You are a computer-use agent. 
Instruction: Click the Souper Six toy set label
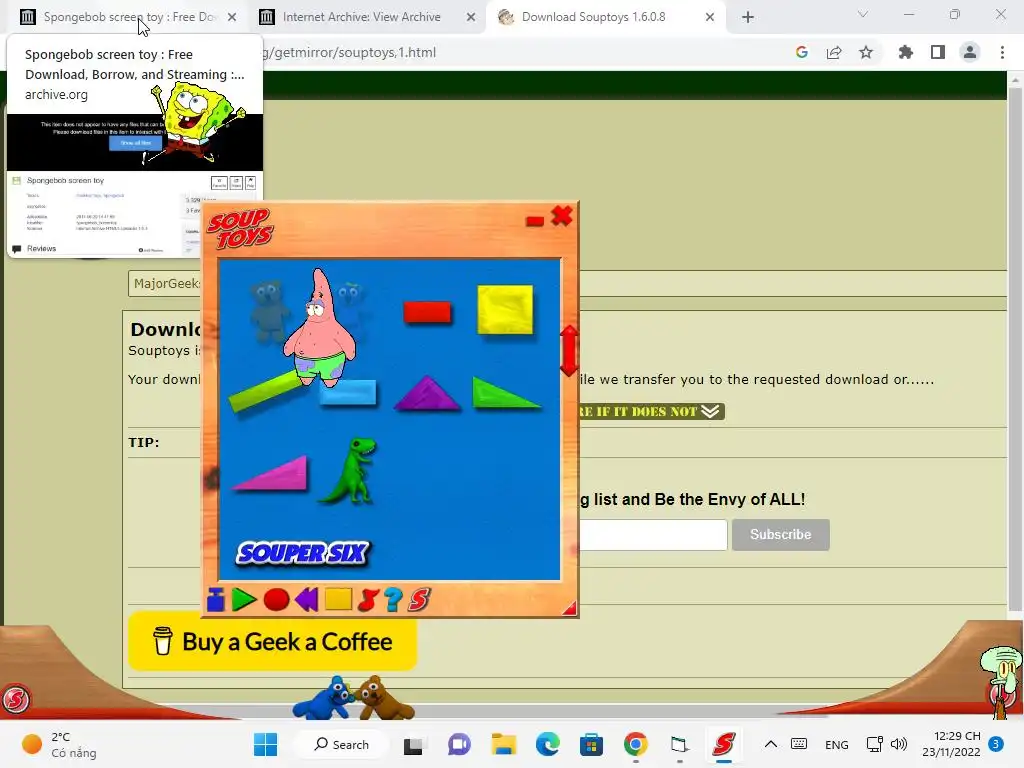(x=303, y=553)
